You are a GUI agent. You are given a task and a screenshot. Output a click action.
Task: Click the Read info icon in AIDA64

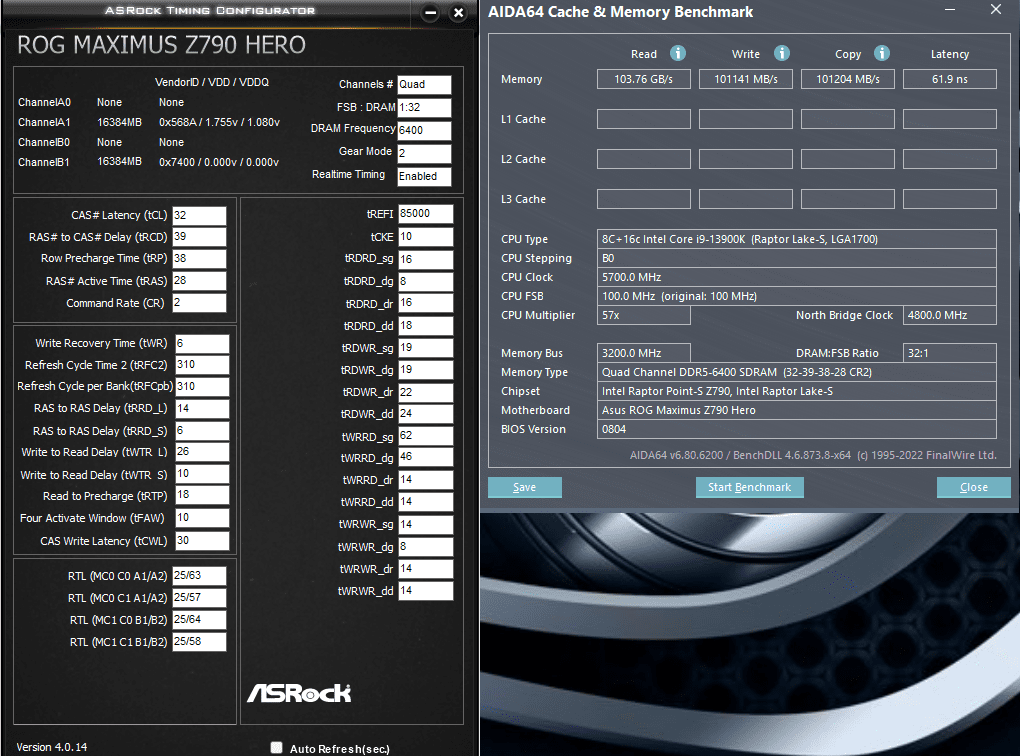pyautogui.click(x=677, y=53)
